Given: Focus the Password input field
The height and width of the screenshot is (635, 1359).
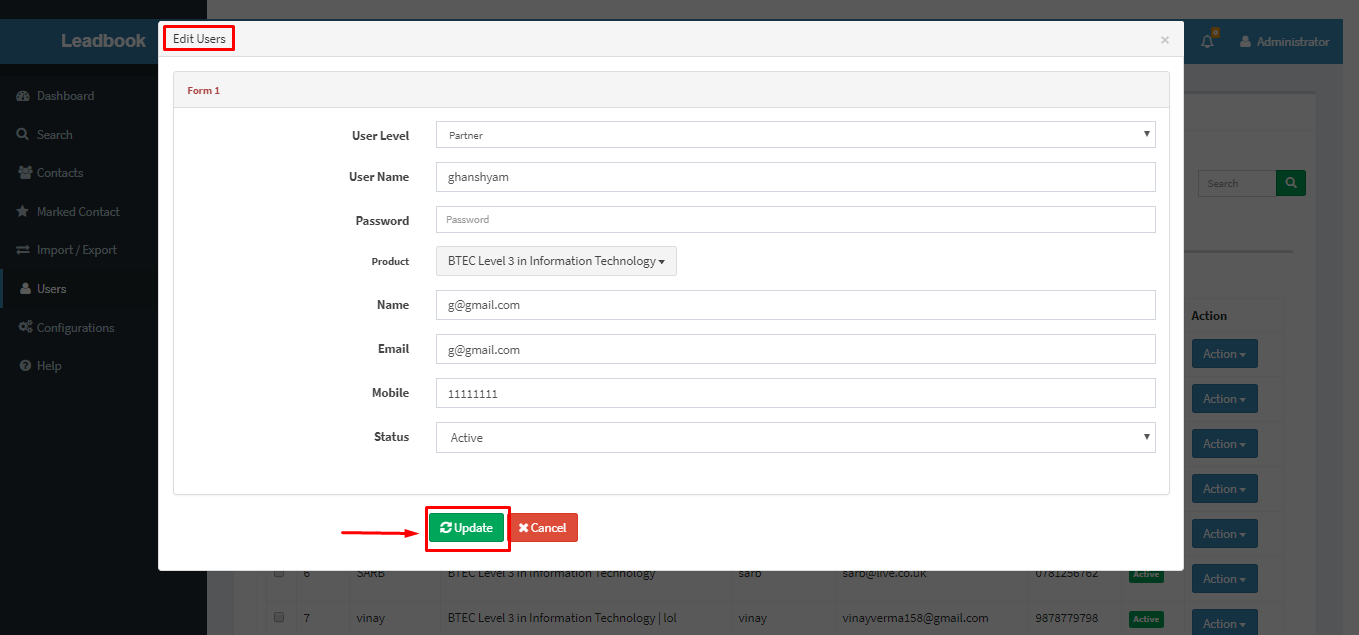Looking at the screenshot, I should tap(795, 219).
